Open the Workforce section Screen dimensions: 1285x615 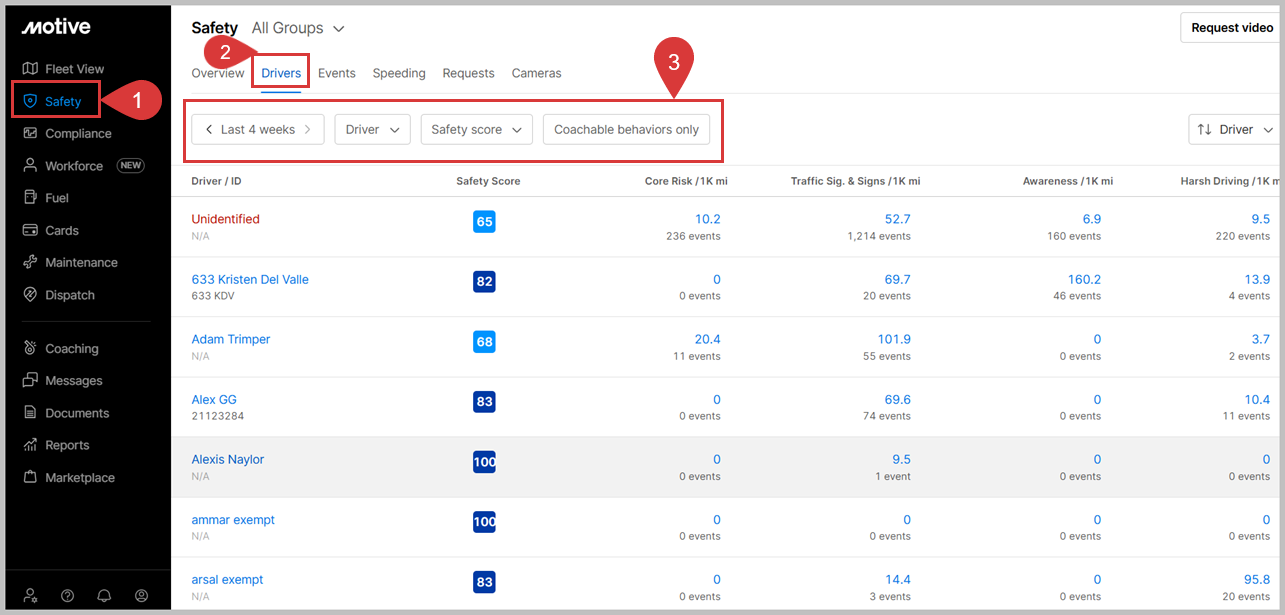tap(83, 166)
